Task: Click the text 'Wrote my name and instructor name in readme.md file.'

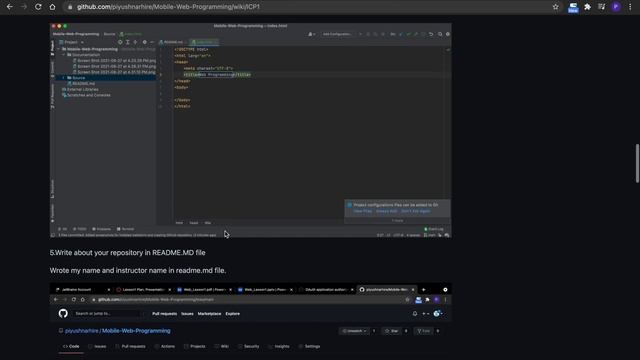Action: click(x=138, y=270)
